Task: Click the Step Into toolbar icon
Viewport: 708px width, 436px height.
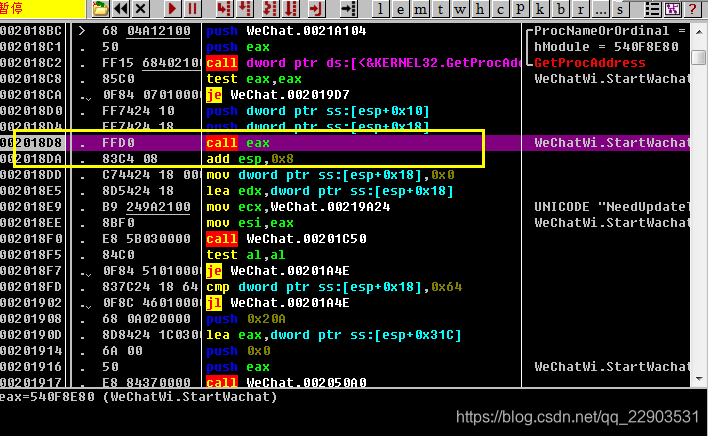Action: coord(224,9)
